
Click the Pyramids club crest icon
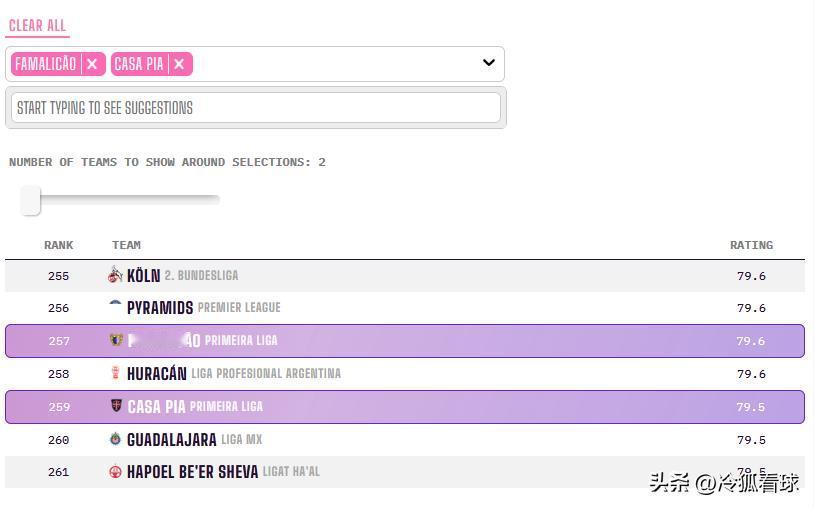pos(115,305)
